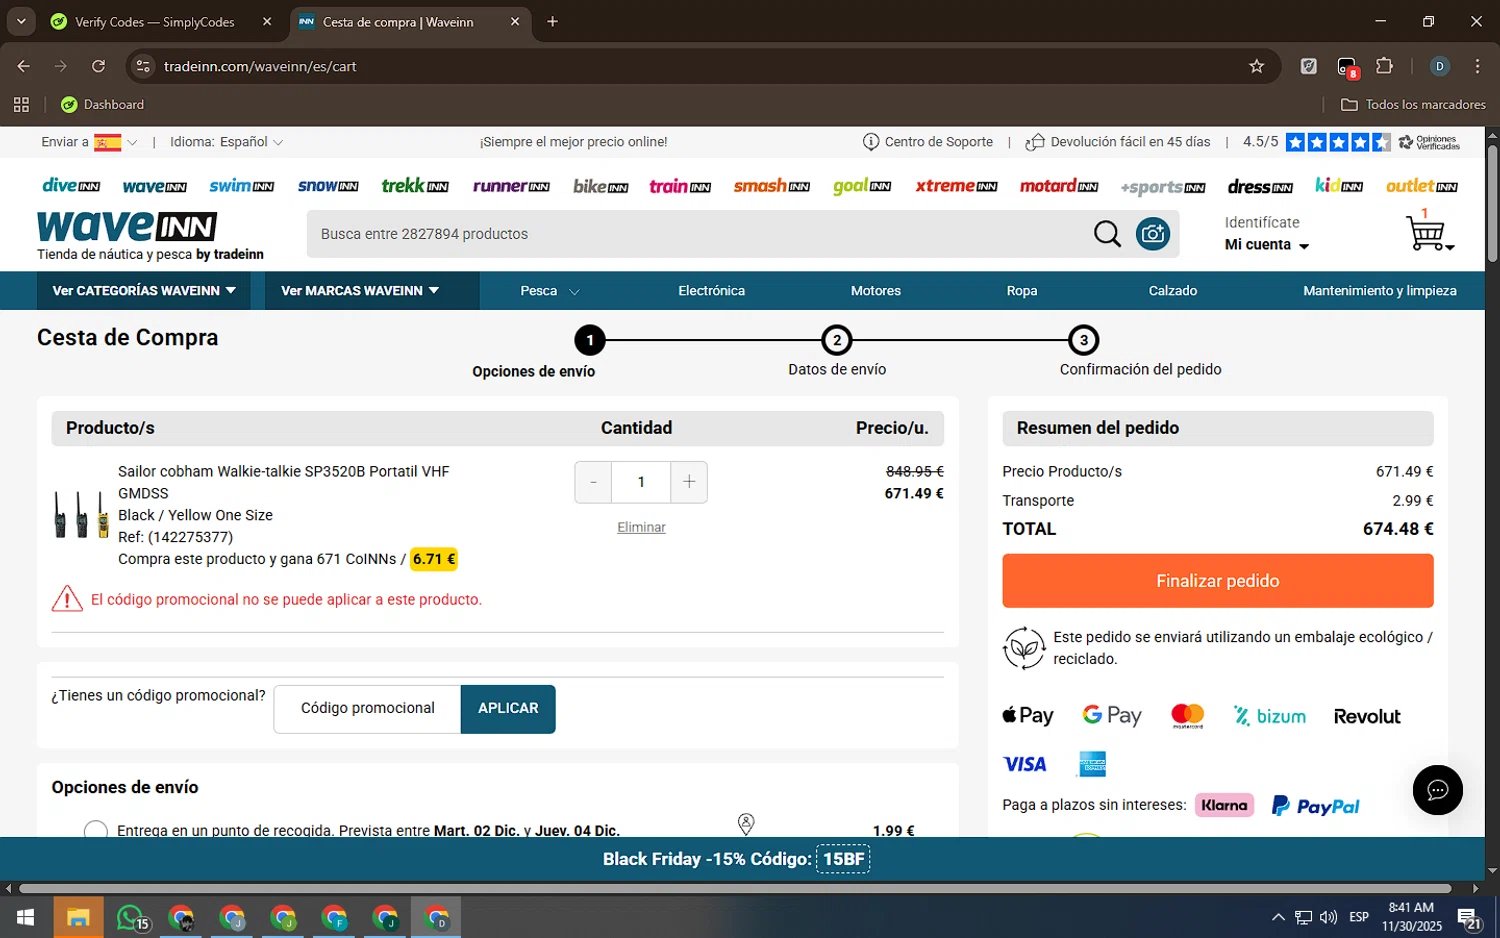The image size is (1500, 938).
Task: Open the runnerinn store logo link
Action: 511,186
